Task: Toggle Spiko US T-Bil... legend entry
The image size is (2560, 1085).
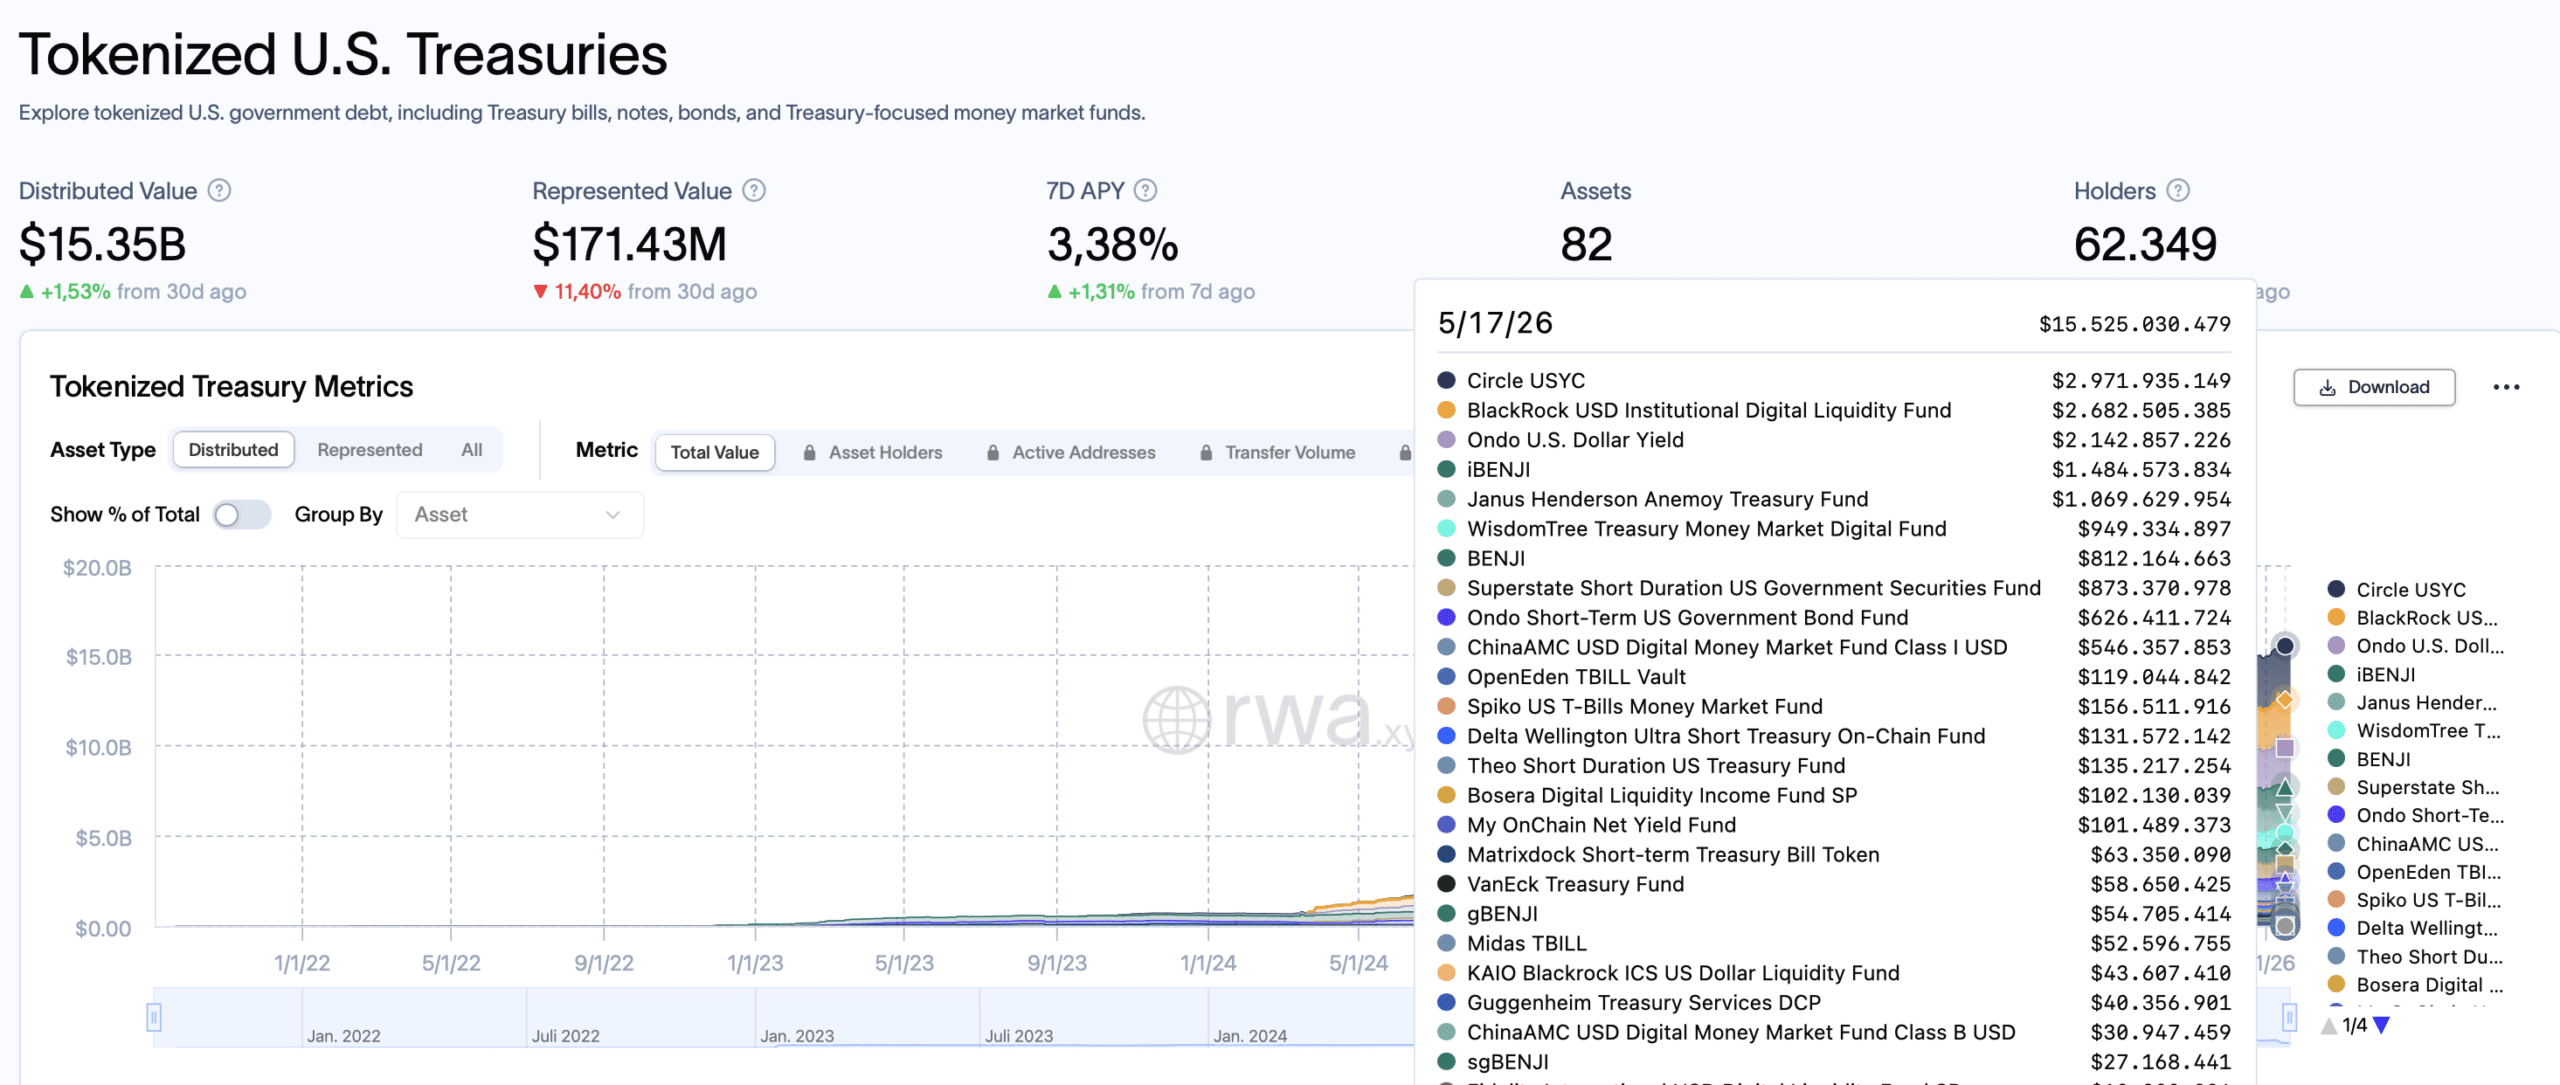Action: [x=2414, y=899]
